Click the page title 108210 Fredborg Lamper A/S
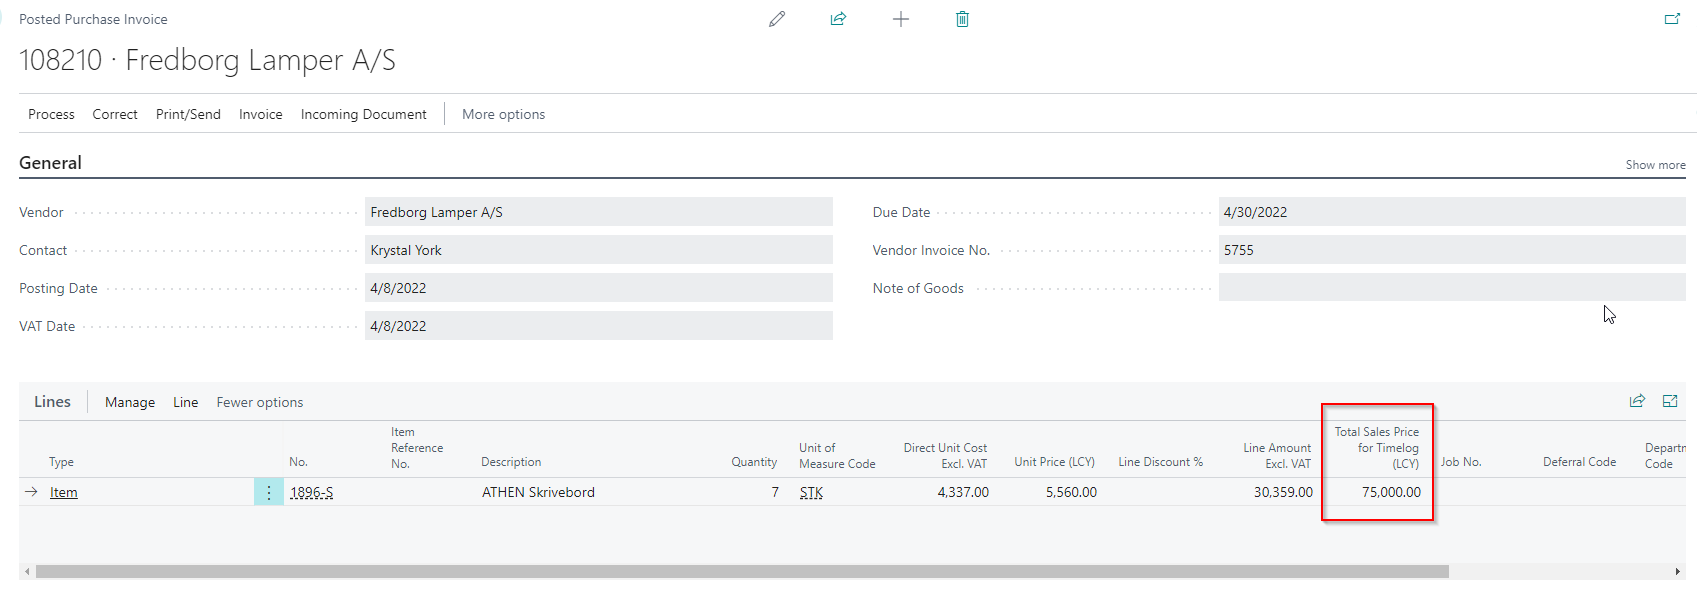 [207, 60]
